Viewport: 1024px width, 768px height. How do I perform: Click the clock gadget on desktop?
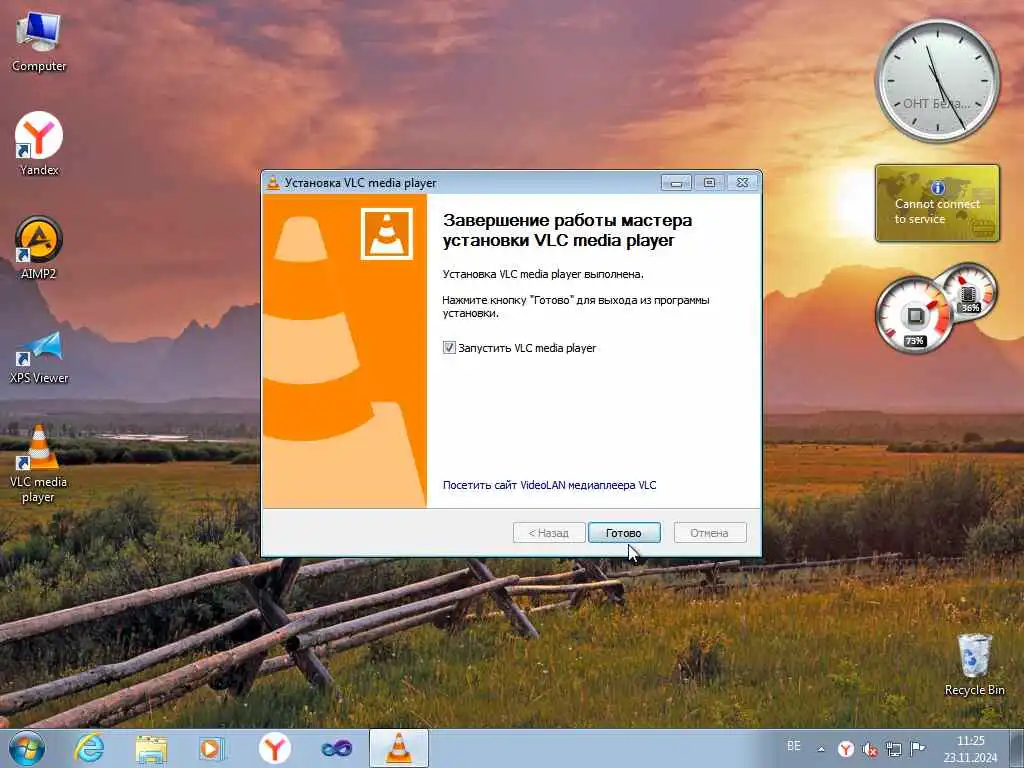[937, 81]
